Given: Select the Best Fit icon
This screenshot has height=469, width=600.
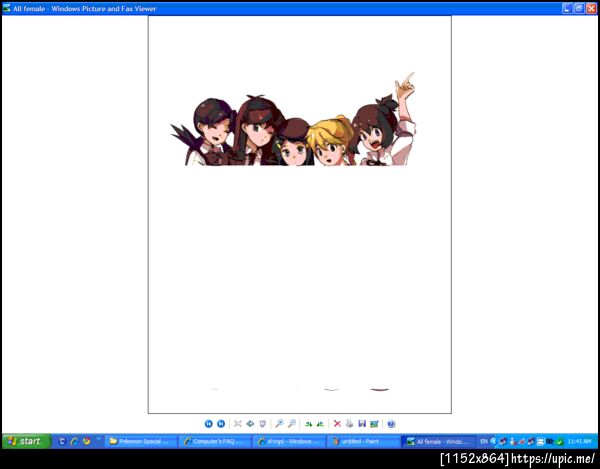Looking at the screenshot, I should coord(238,423).
